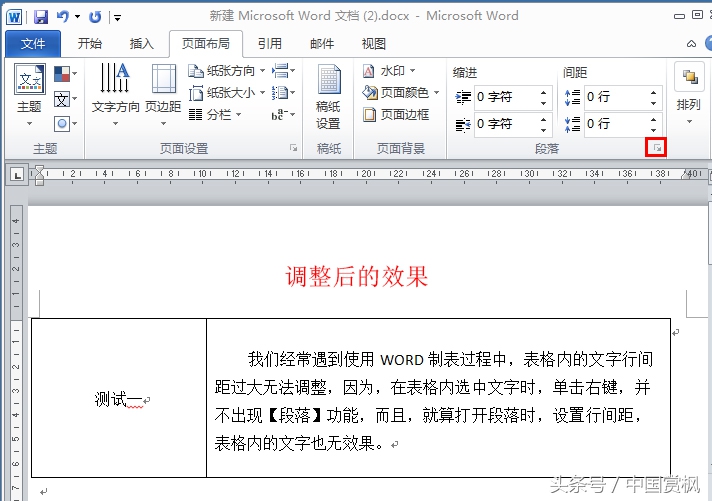Viewport: 712px width, 501px height.
Task: Switch to the 引用 tab
Action: pos(270,44)
